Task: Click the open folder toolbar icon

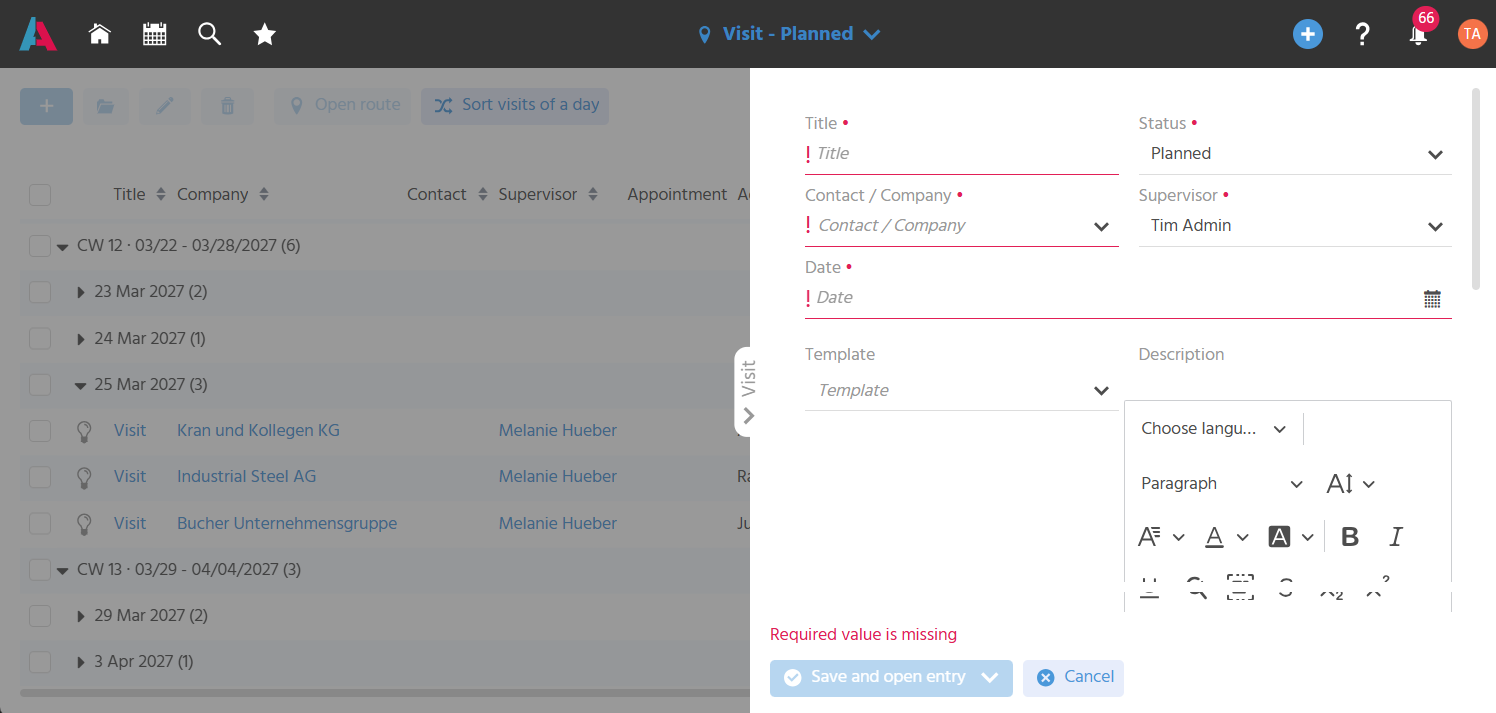Action: tap(105, 105)
